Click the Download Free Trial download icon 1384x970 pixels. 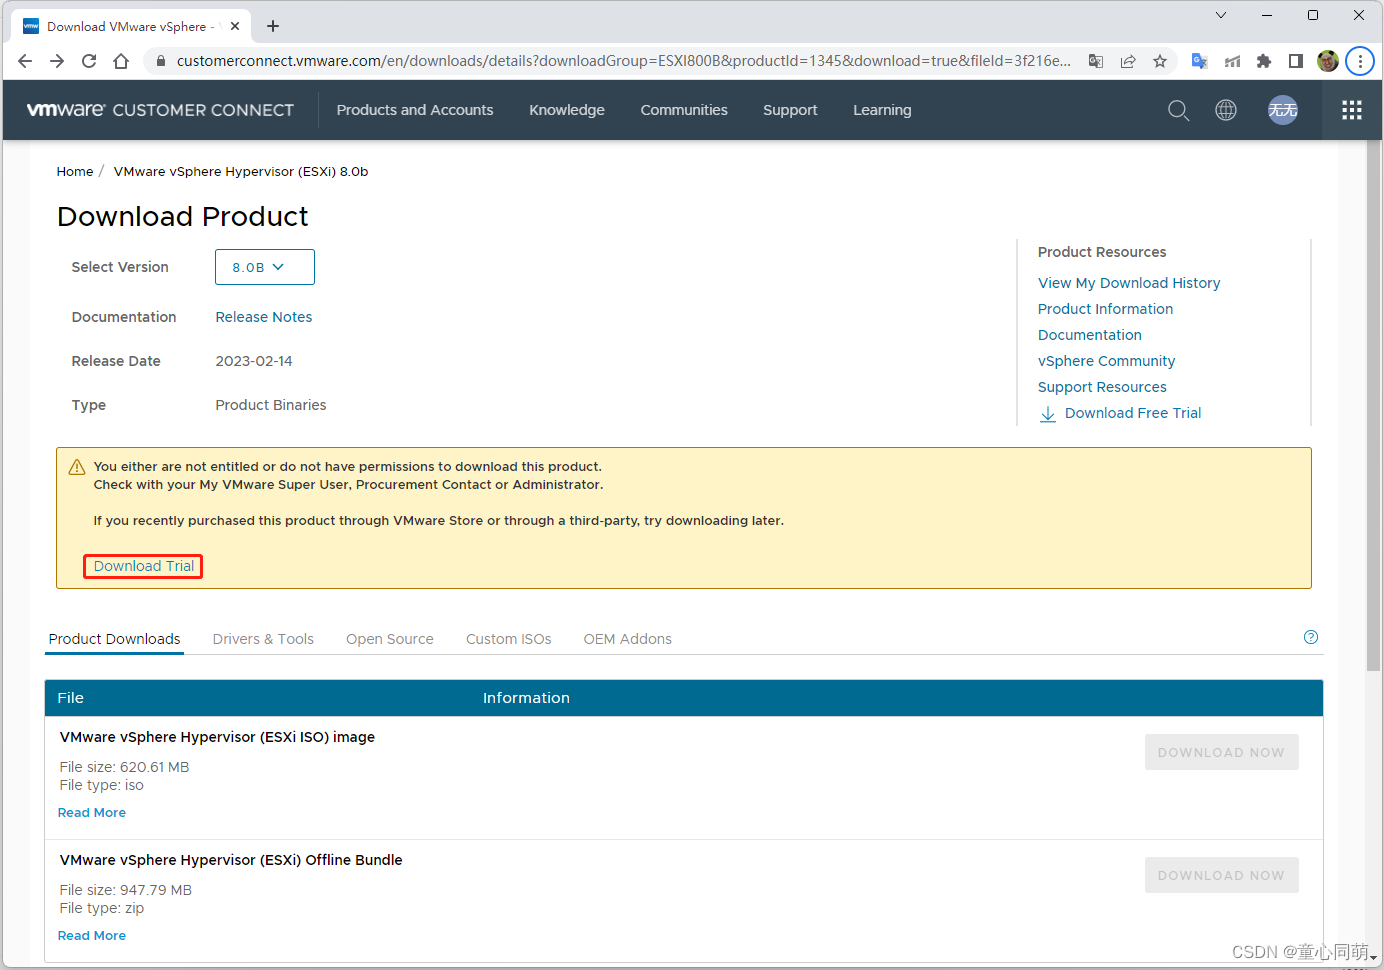pos(1047,413)
